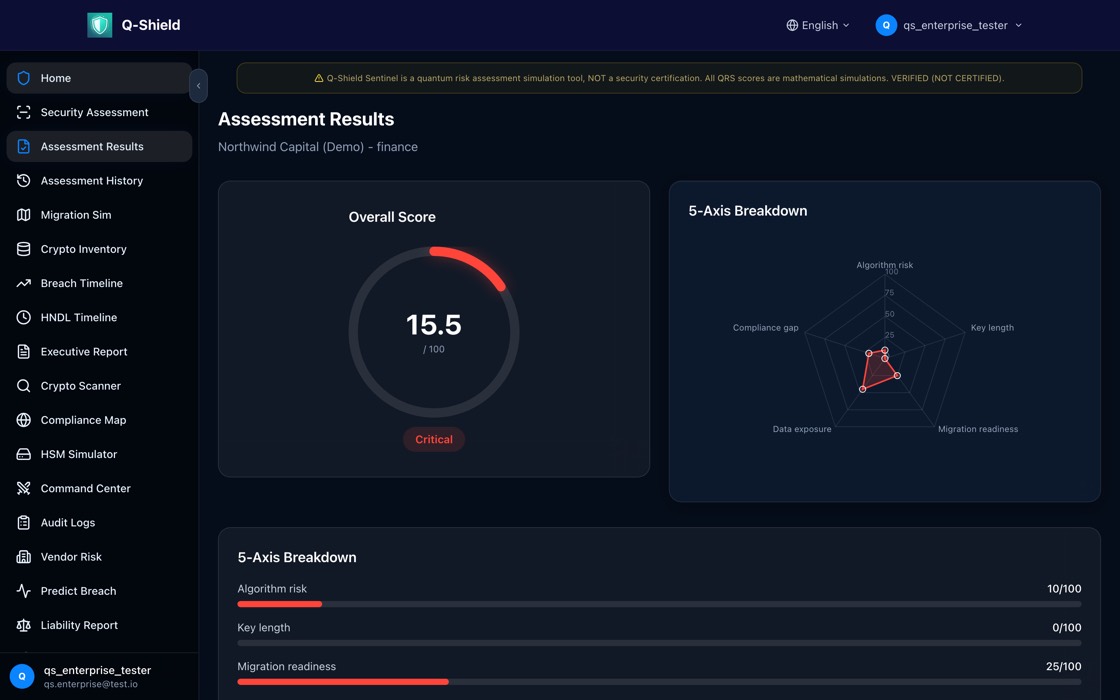
Task: Click the 25/100 Migration readiness value
Action: point(1064,666)
